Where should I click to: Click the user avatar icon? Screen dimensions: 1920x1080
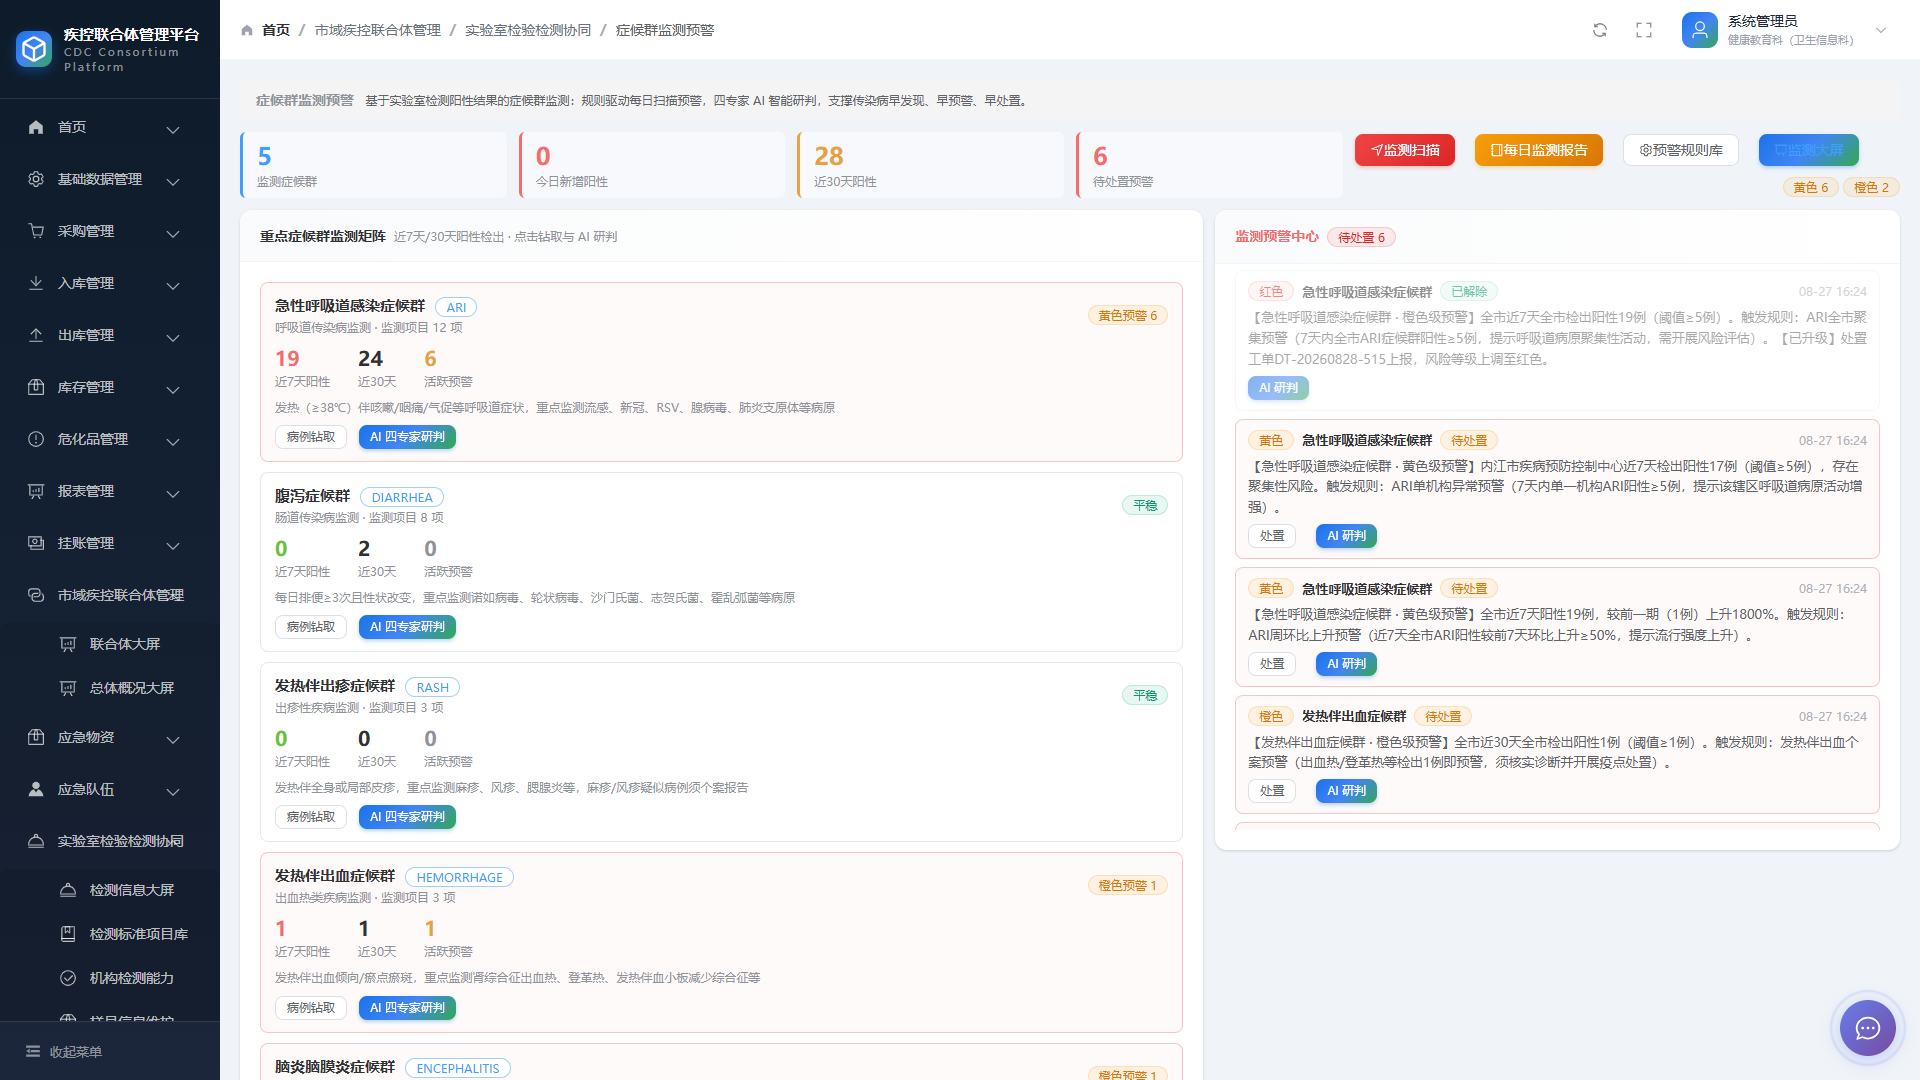pyautogui.click(x=1699, y=30)
